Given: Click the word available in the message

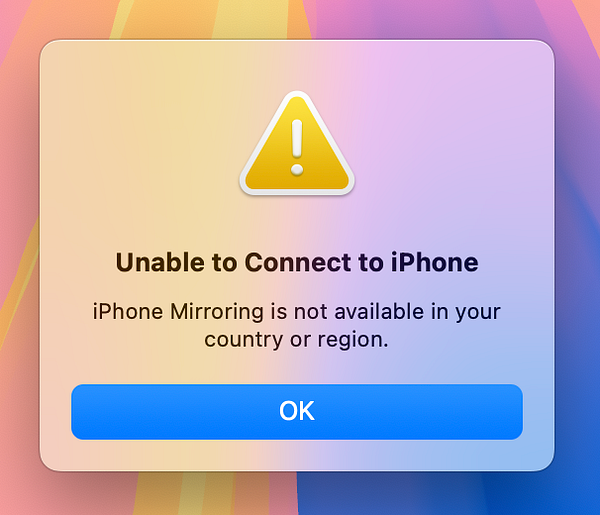Looking at the screenshot, I should (379, 311).
